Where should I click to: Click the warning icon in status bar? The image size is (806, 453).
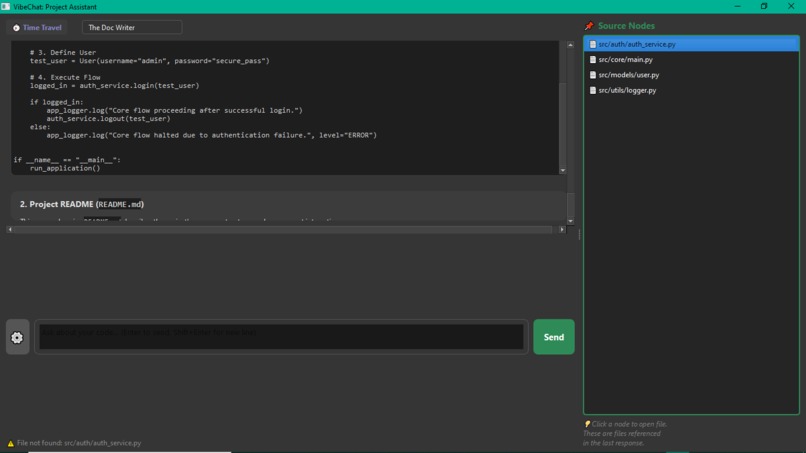[10, 443]
